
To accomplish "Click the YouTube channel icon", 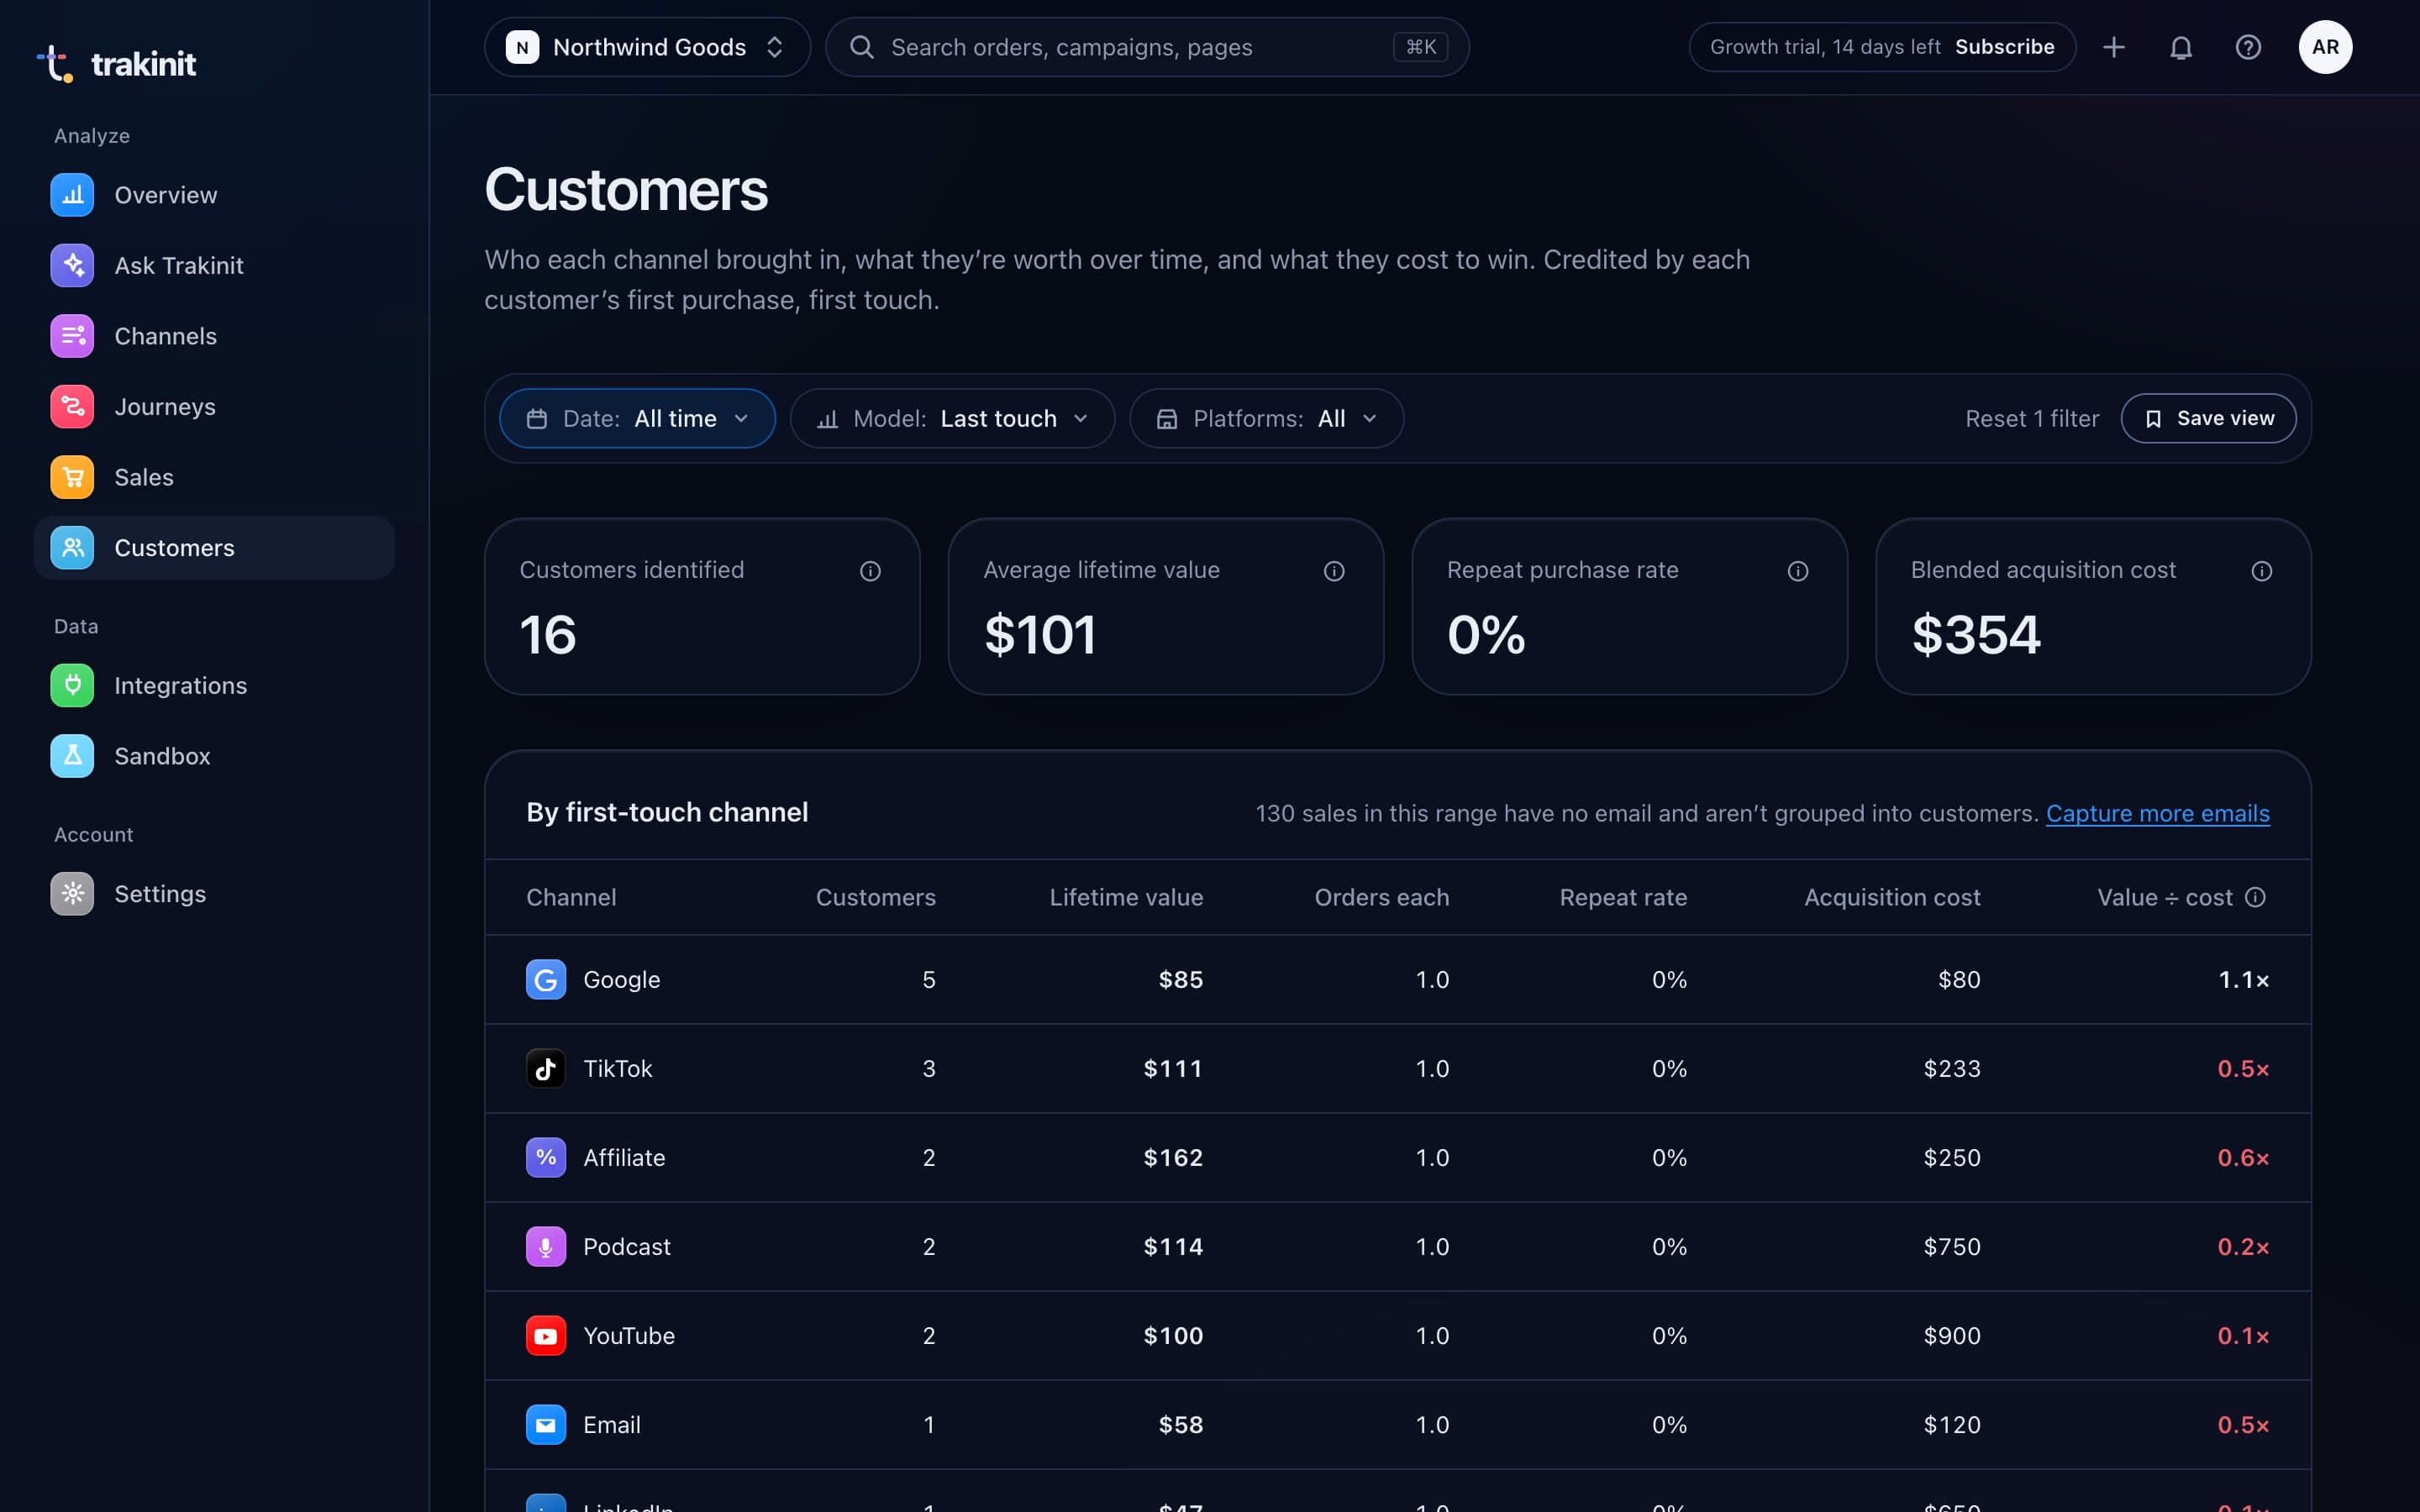I will [546, 1335].
